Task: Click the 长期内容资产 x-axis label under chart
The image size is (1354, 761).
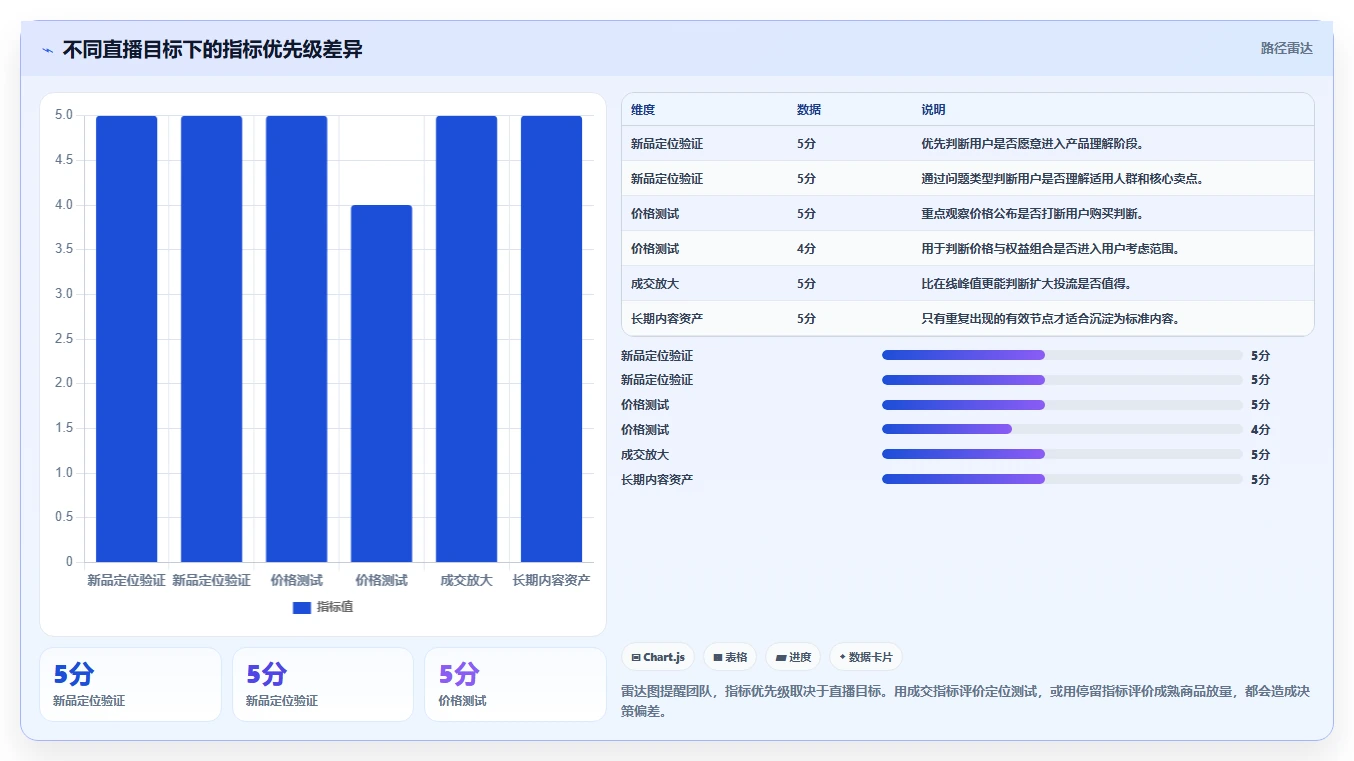Action: pyautogui.click(x=551, y=580)
